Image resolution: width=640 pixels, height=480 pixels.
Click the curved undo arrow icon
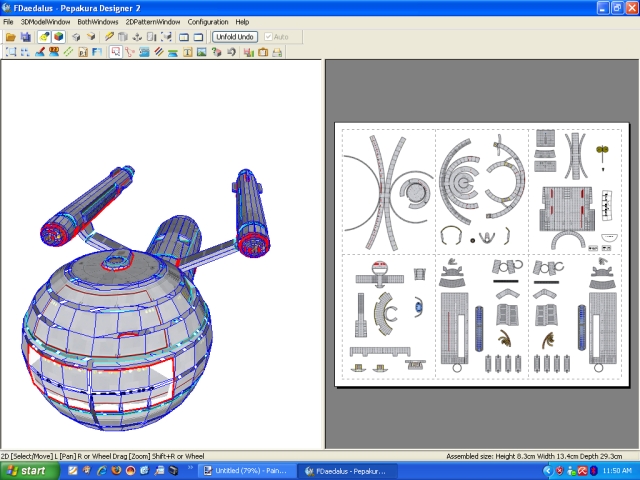231,52
